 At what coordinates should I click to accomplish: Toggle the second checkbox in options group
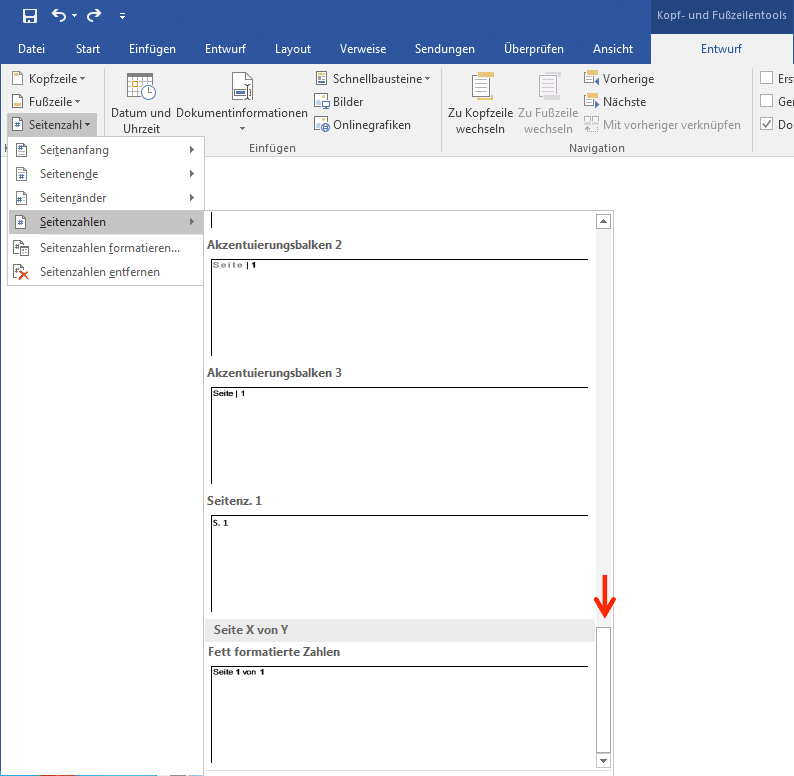coord(767,101)
